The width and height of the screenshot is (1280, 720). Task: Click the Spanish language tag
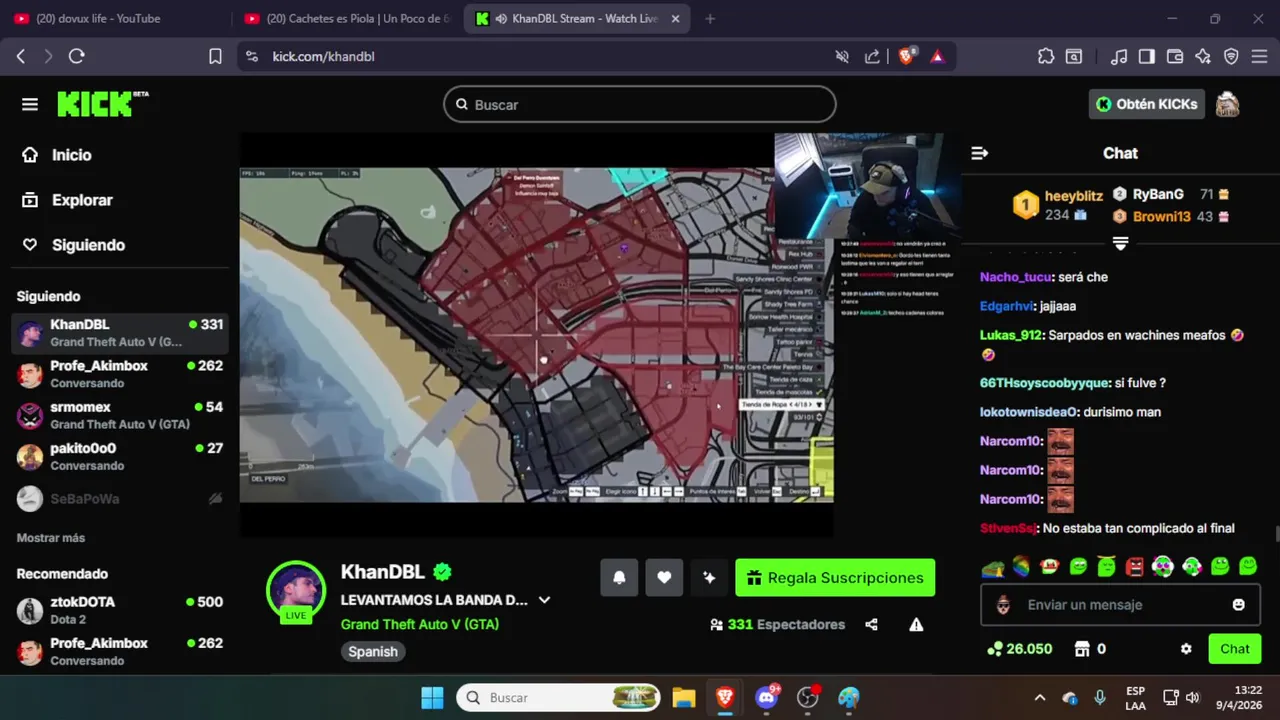[x=373, y=651]
